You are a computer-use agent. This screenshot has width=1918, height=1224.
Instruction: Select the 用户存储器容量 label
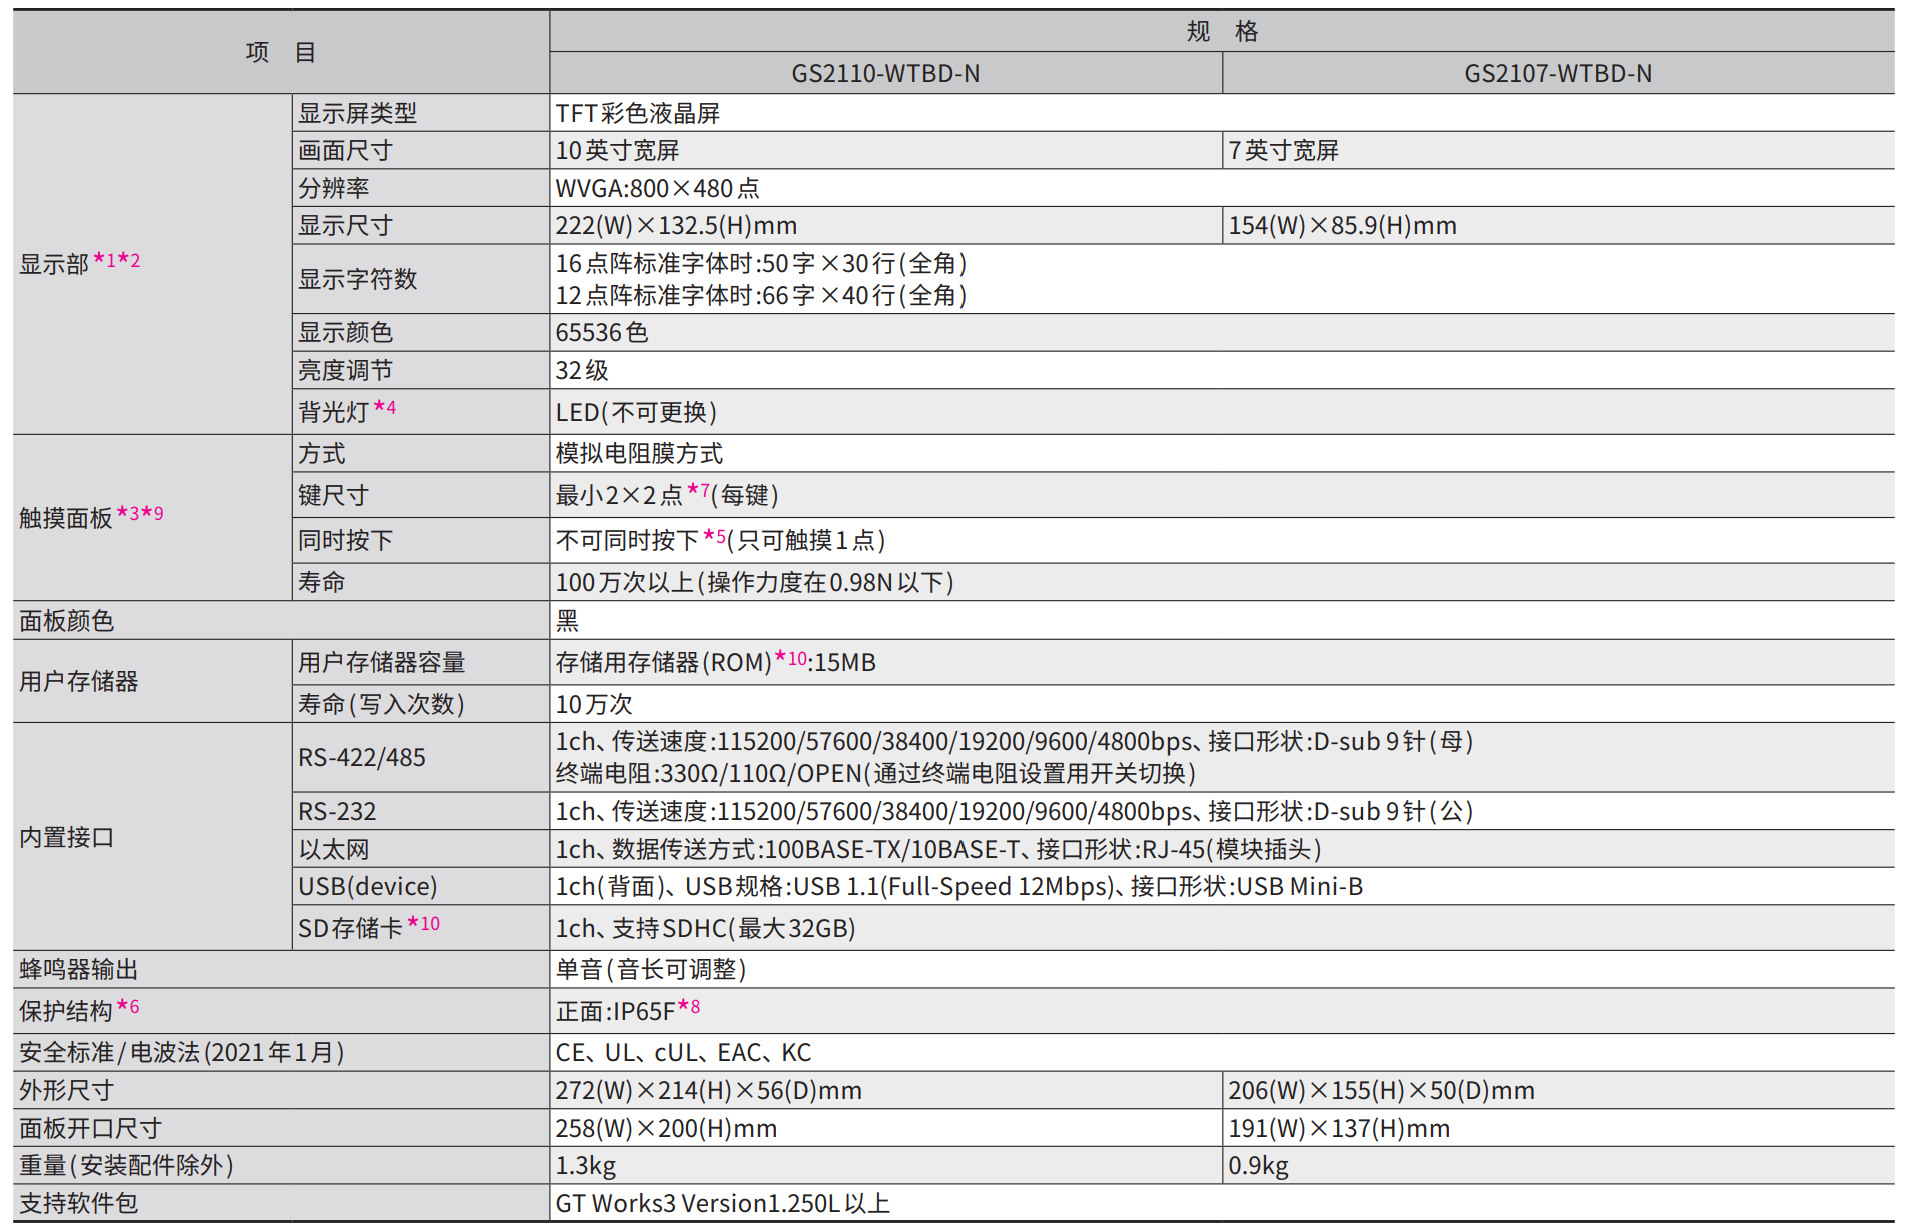381,662
